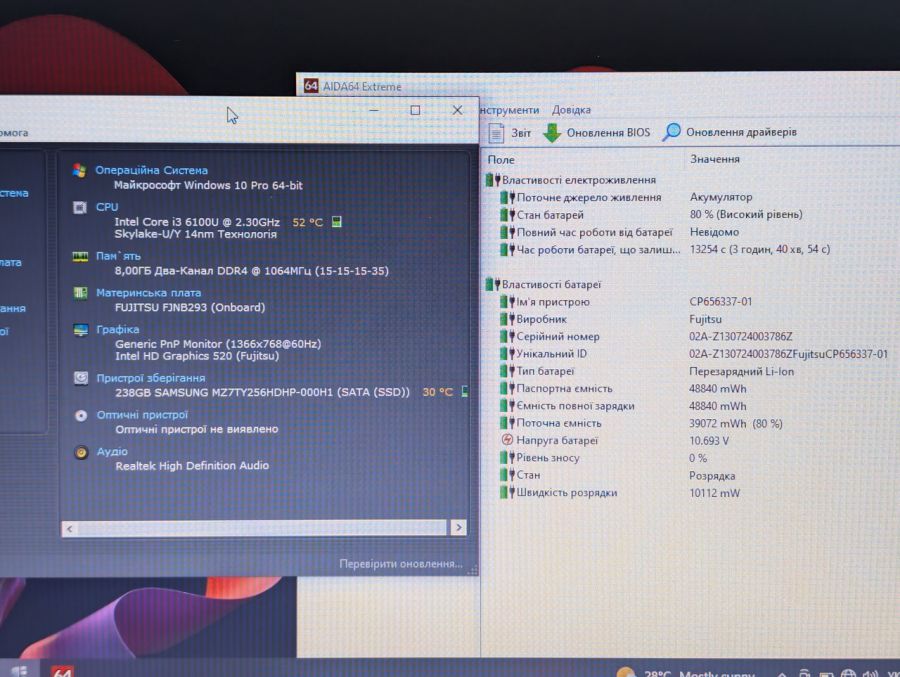Viewport: 900px width, 677px height.
Task: Open the Пристрої зберігання section link
Action: (150, 378)
